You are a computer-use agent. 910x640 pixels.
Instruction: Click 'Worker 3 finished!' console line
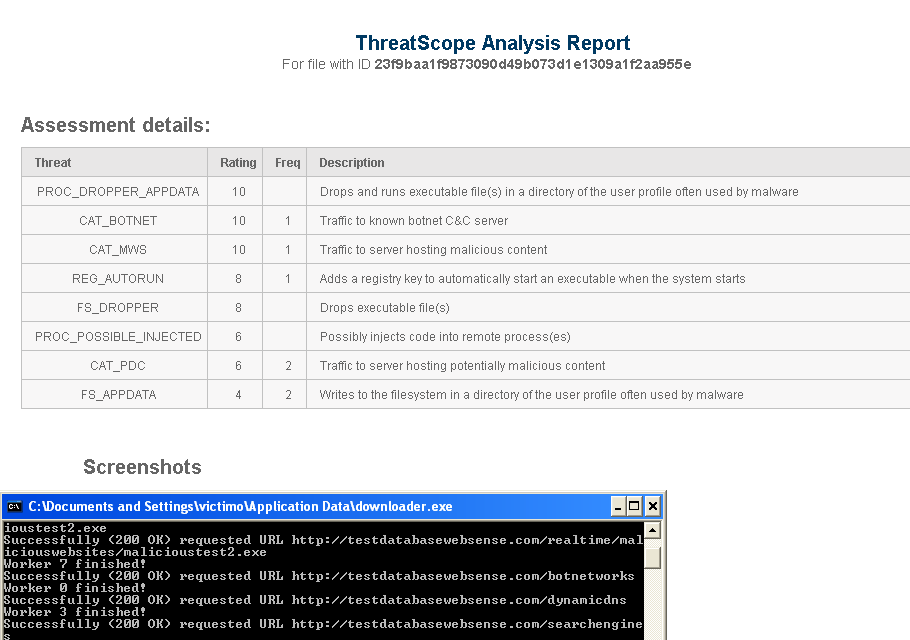click(75, 612)
